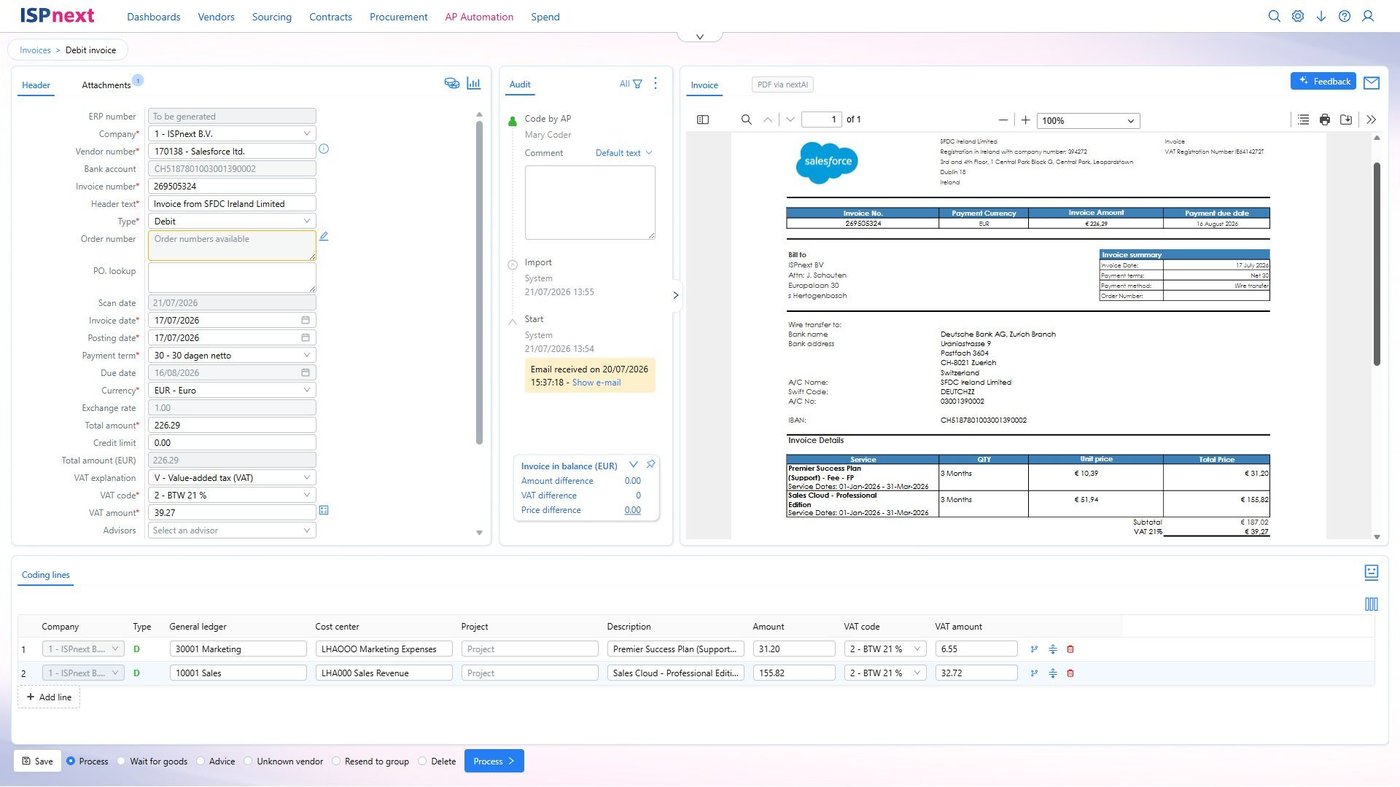This screenshot has height=787, width=1400.
Task: Select the Wait for goods radio option
Action: [x=122, y=761]
